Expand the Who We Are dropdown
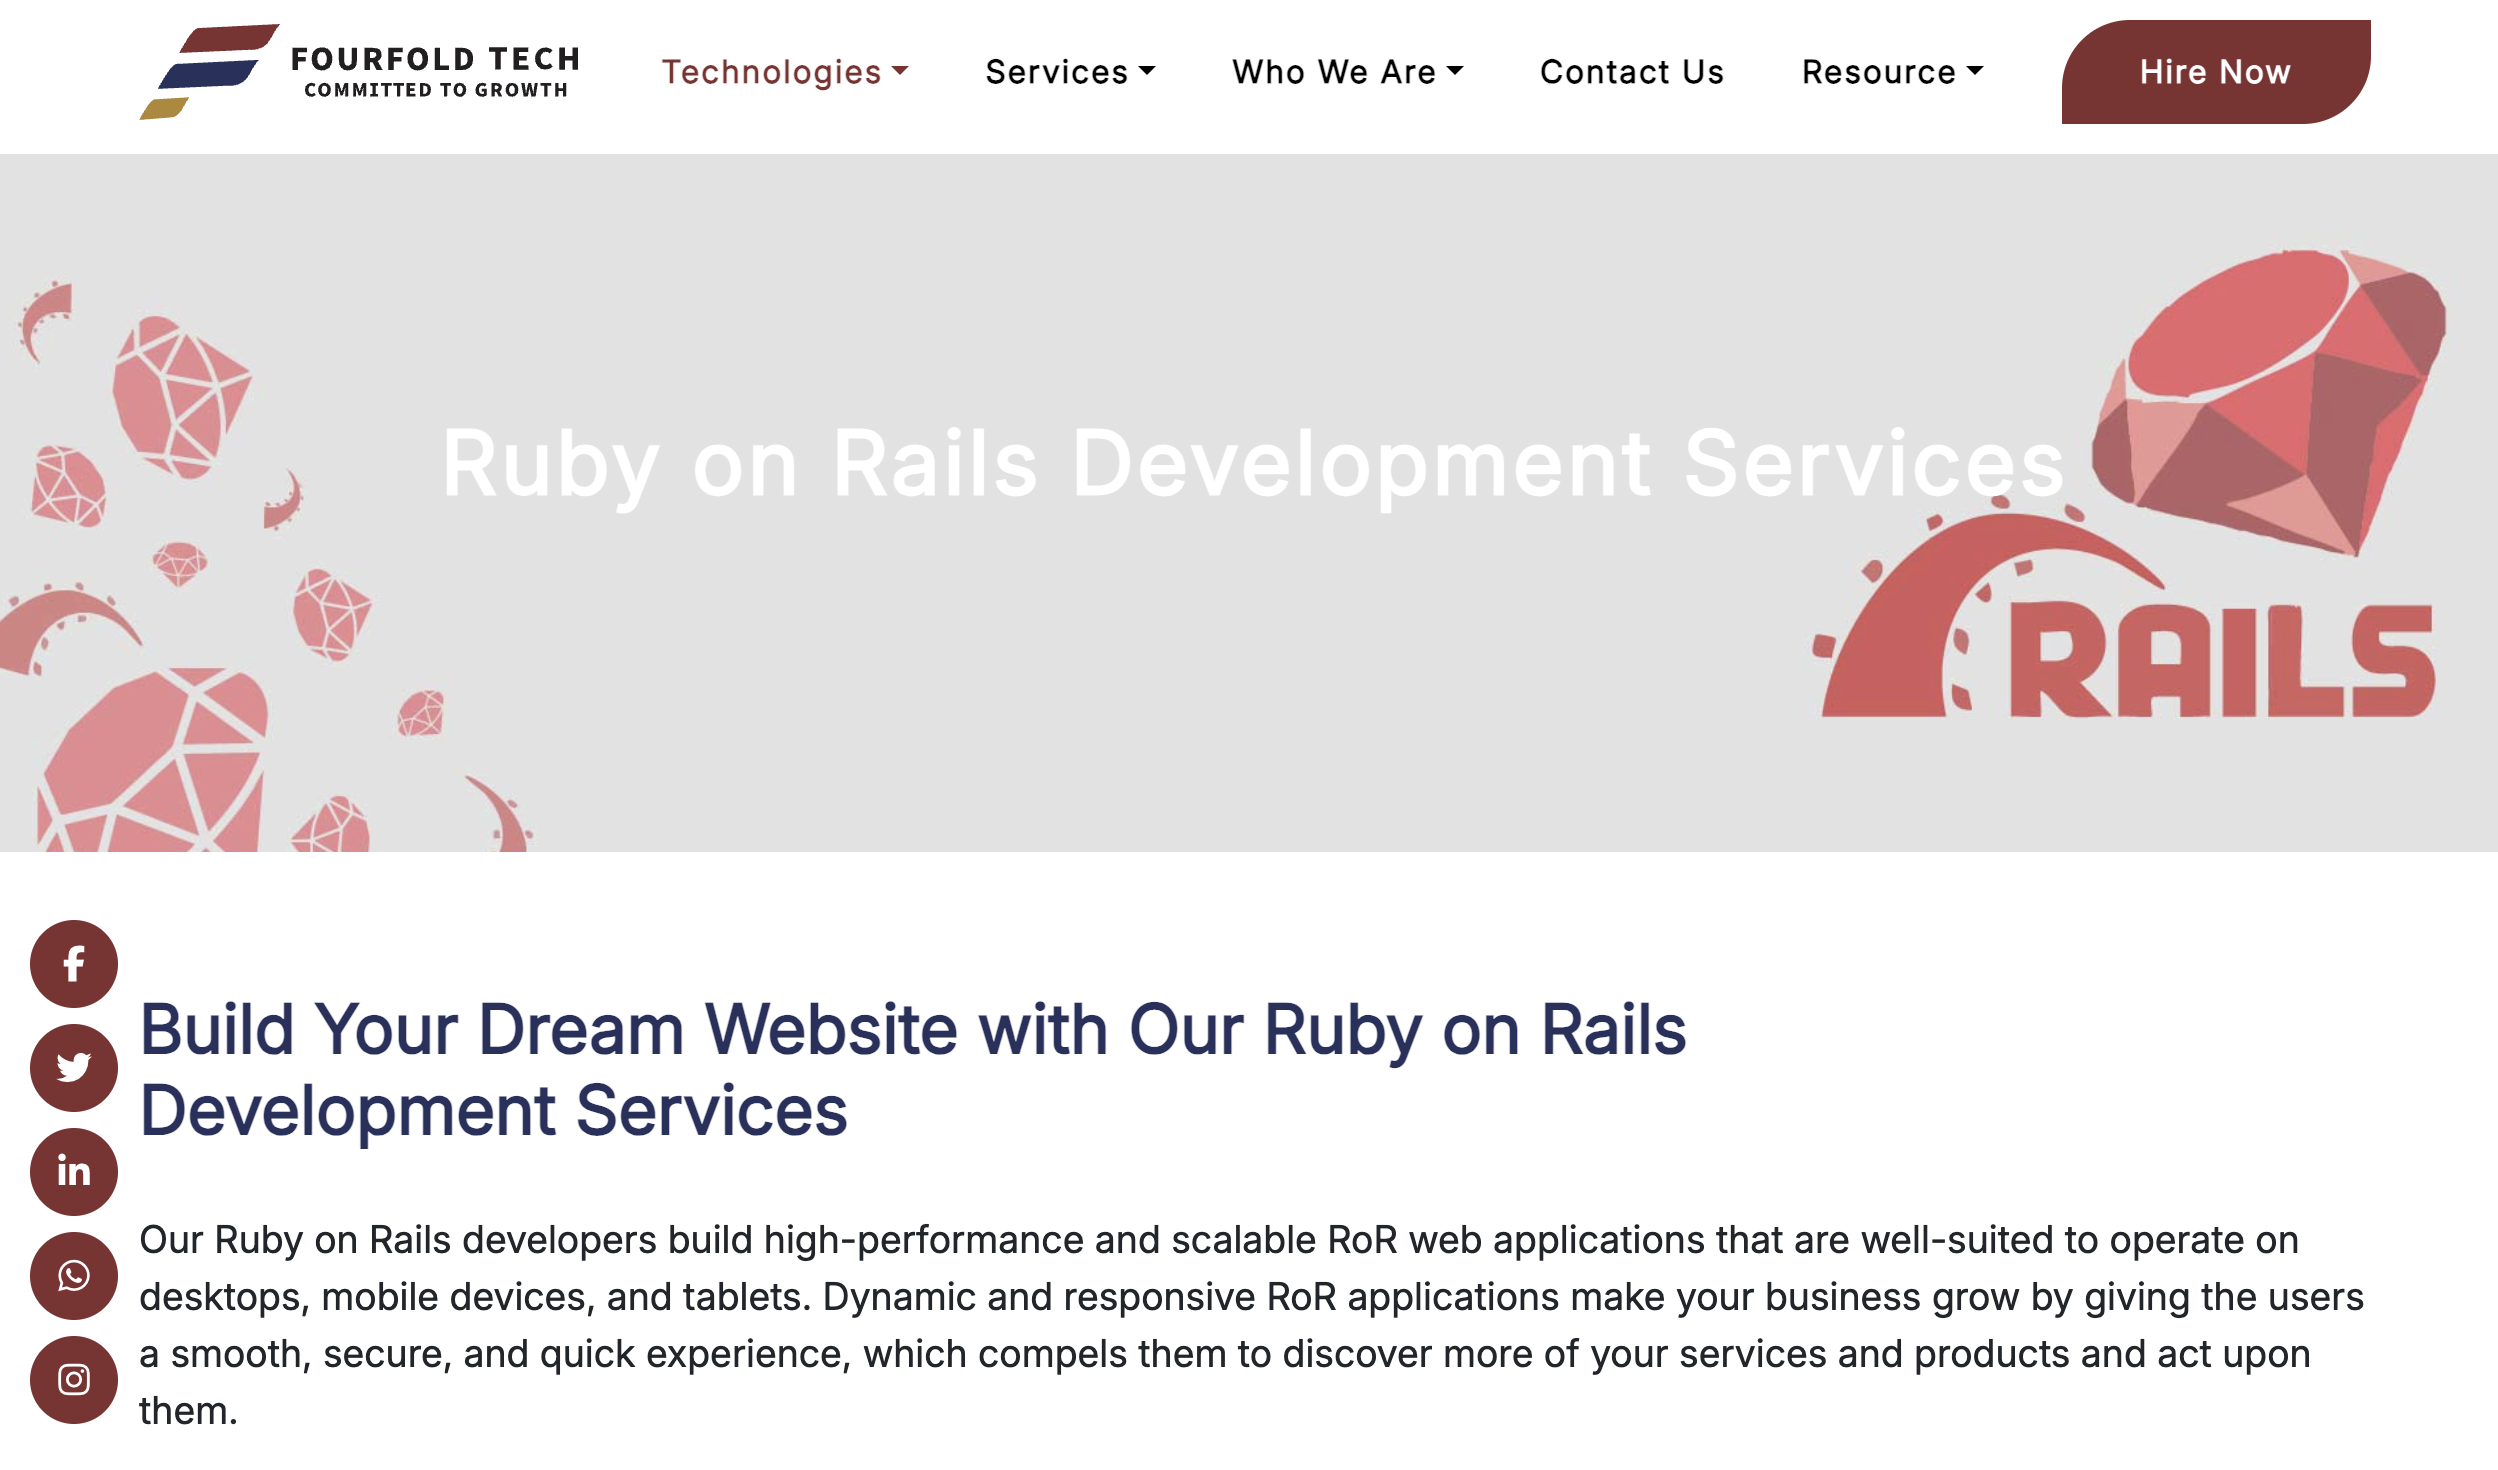 (x=1348, y=72)
